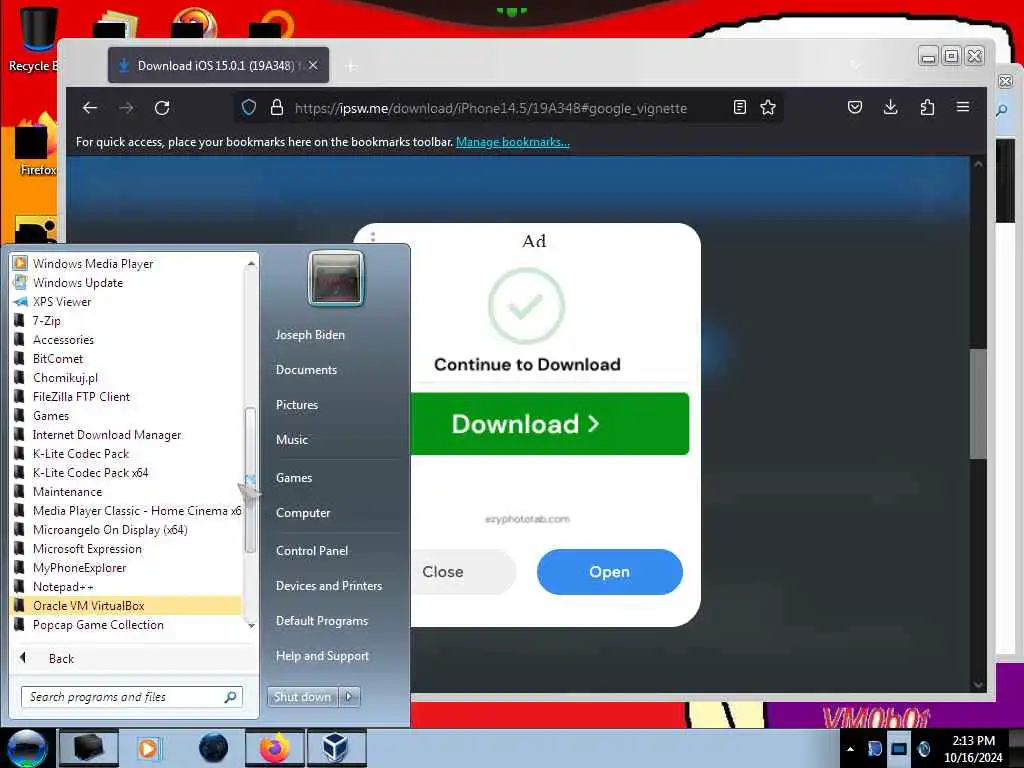The image size is (1024, 768).
Task: Open Devices and Printers
Action: [x=329, y=586]
